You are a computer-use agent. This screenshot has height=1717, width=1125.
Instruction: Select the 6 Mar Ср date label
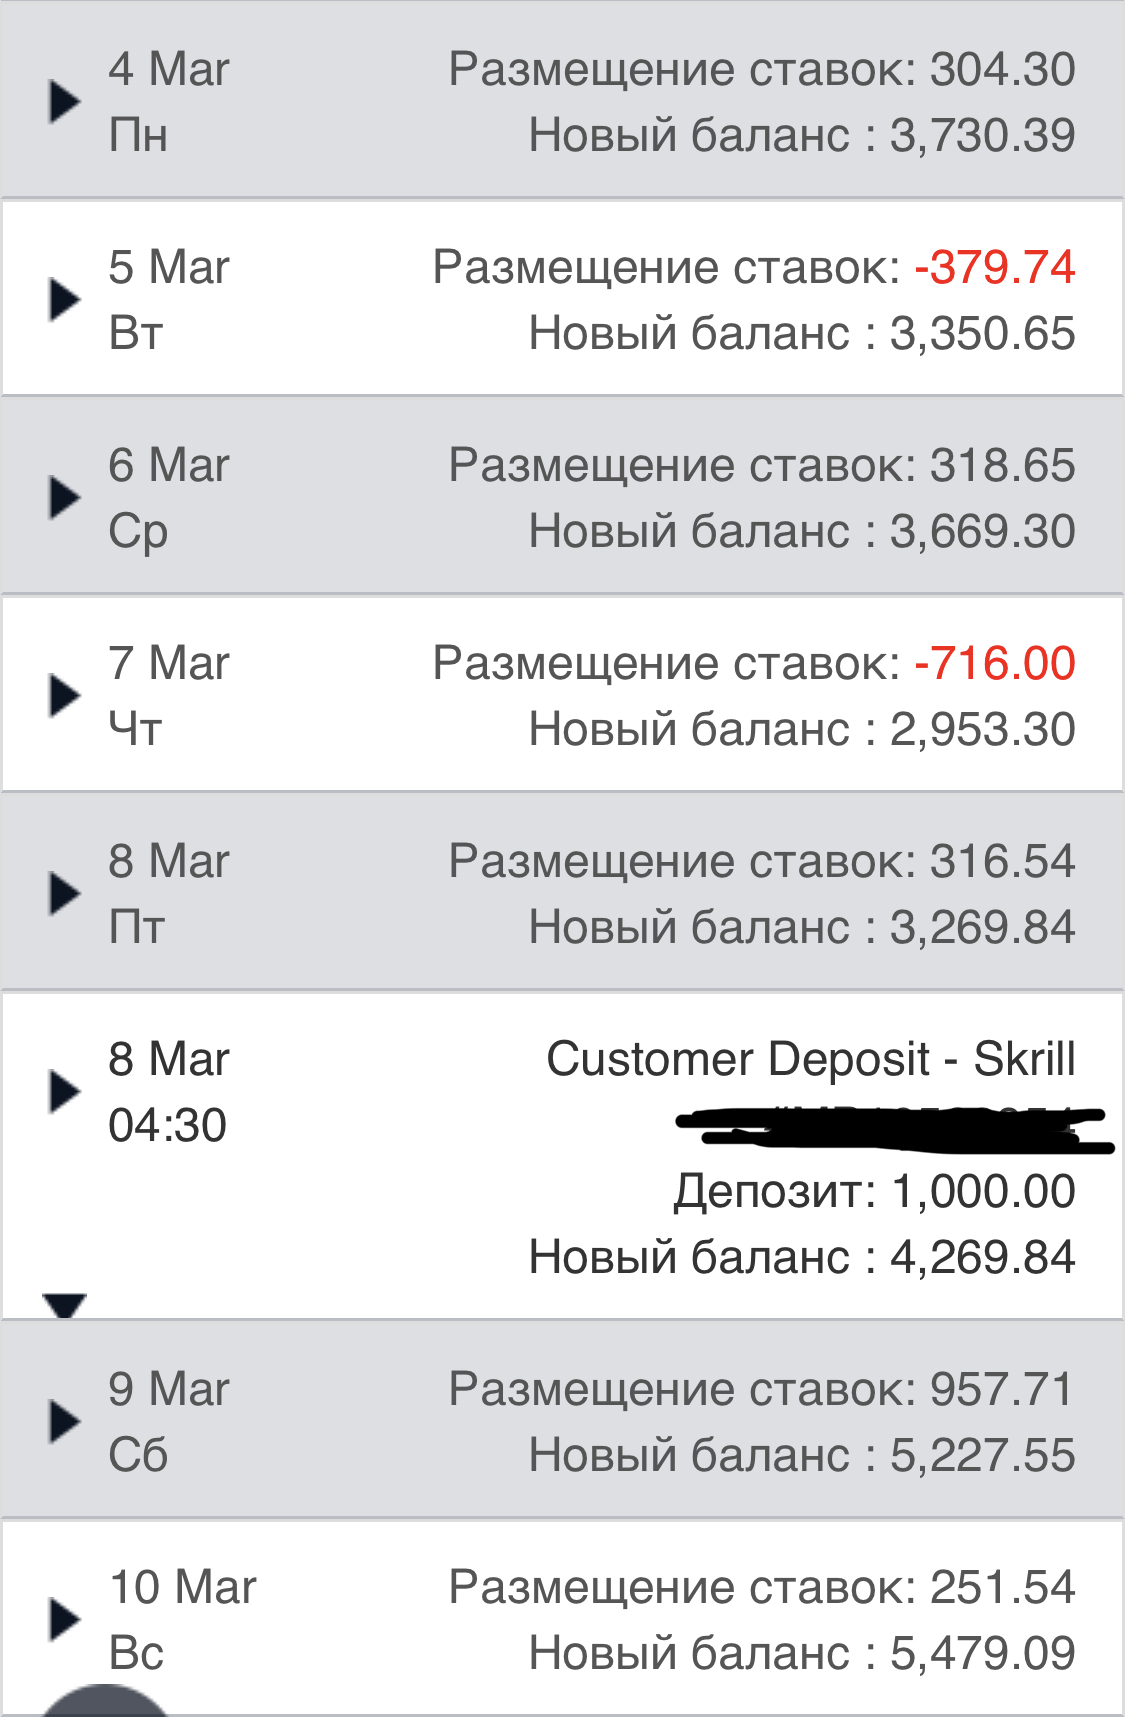tap(168, 498)
